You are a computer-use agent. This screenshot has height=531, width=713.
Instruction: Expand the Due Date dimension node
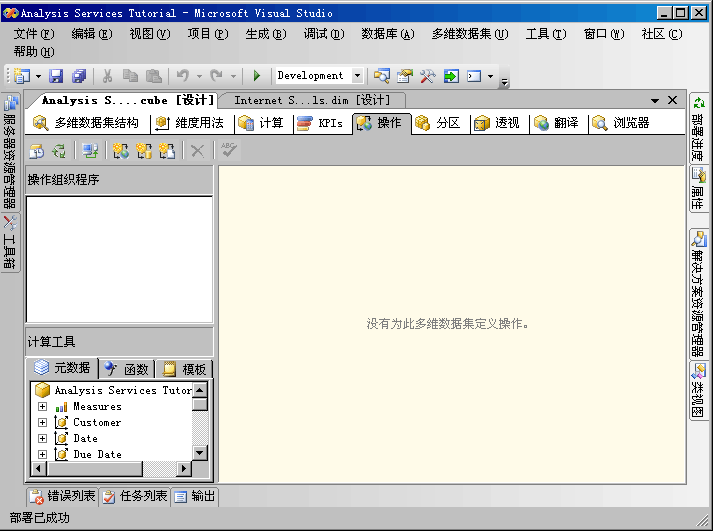point(42,454)
